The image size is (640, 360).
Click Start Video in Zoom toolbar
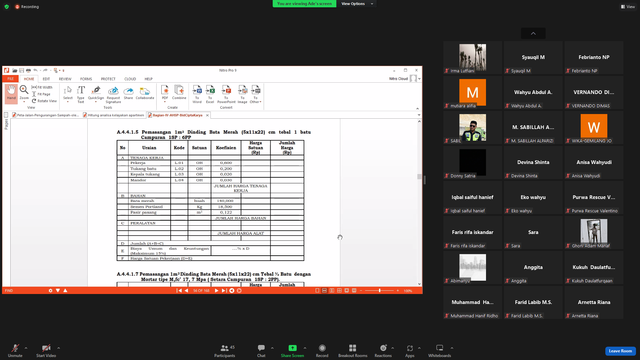click(46, 350)
